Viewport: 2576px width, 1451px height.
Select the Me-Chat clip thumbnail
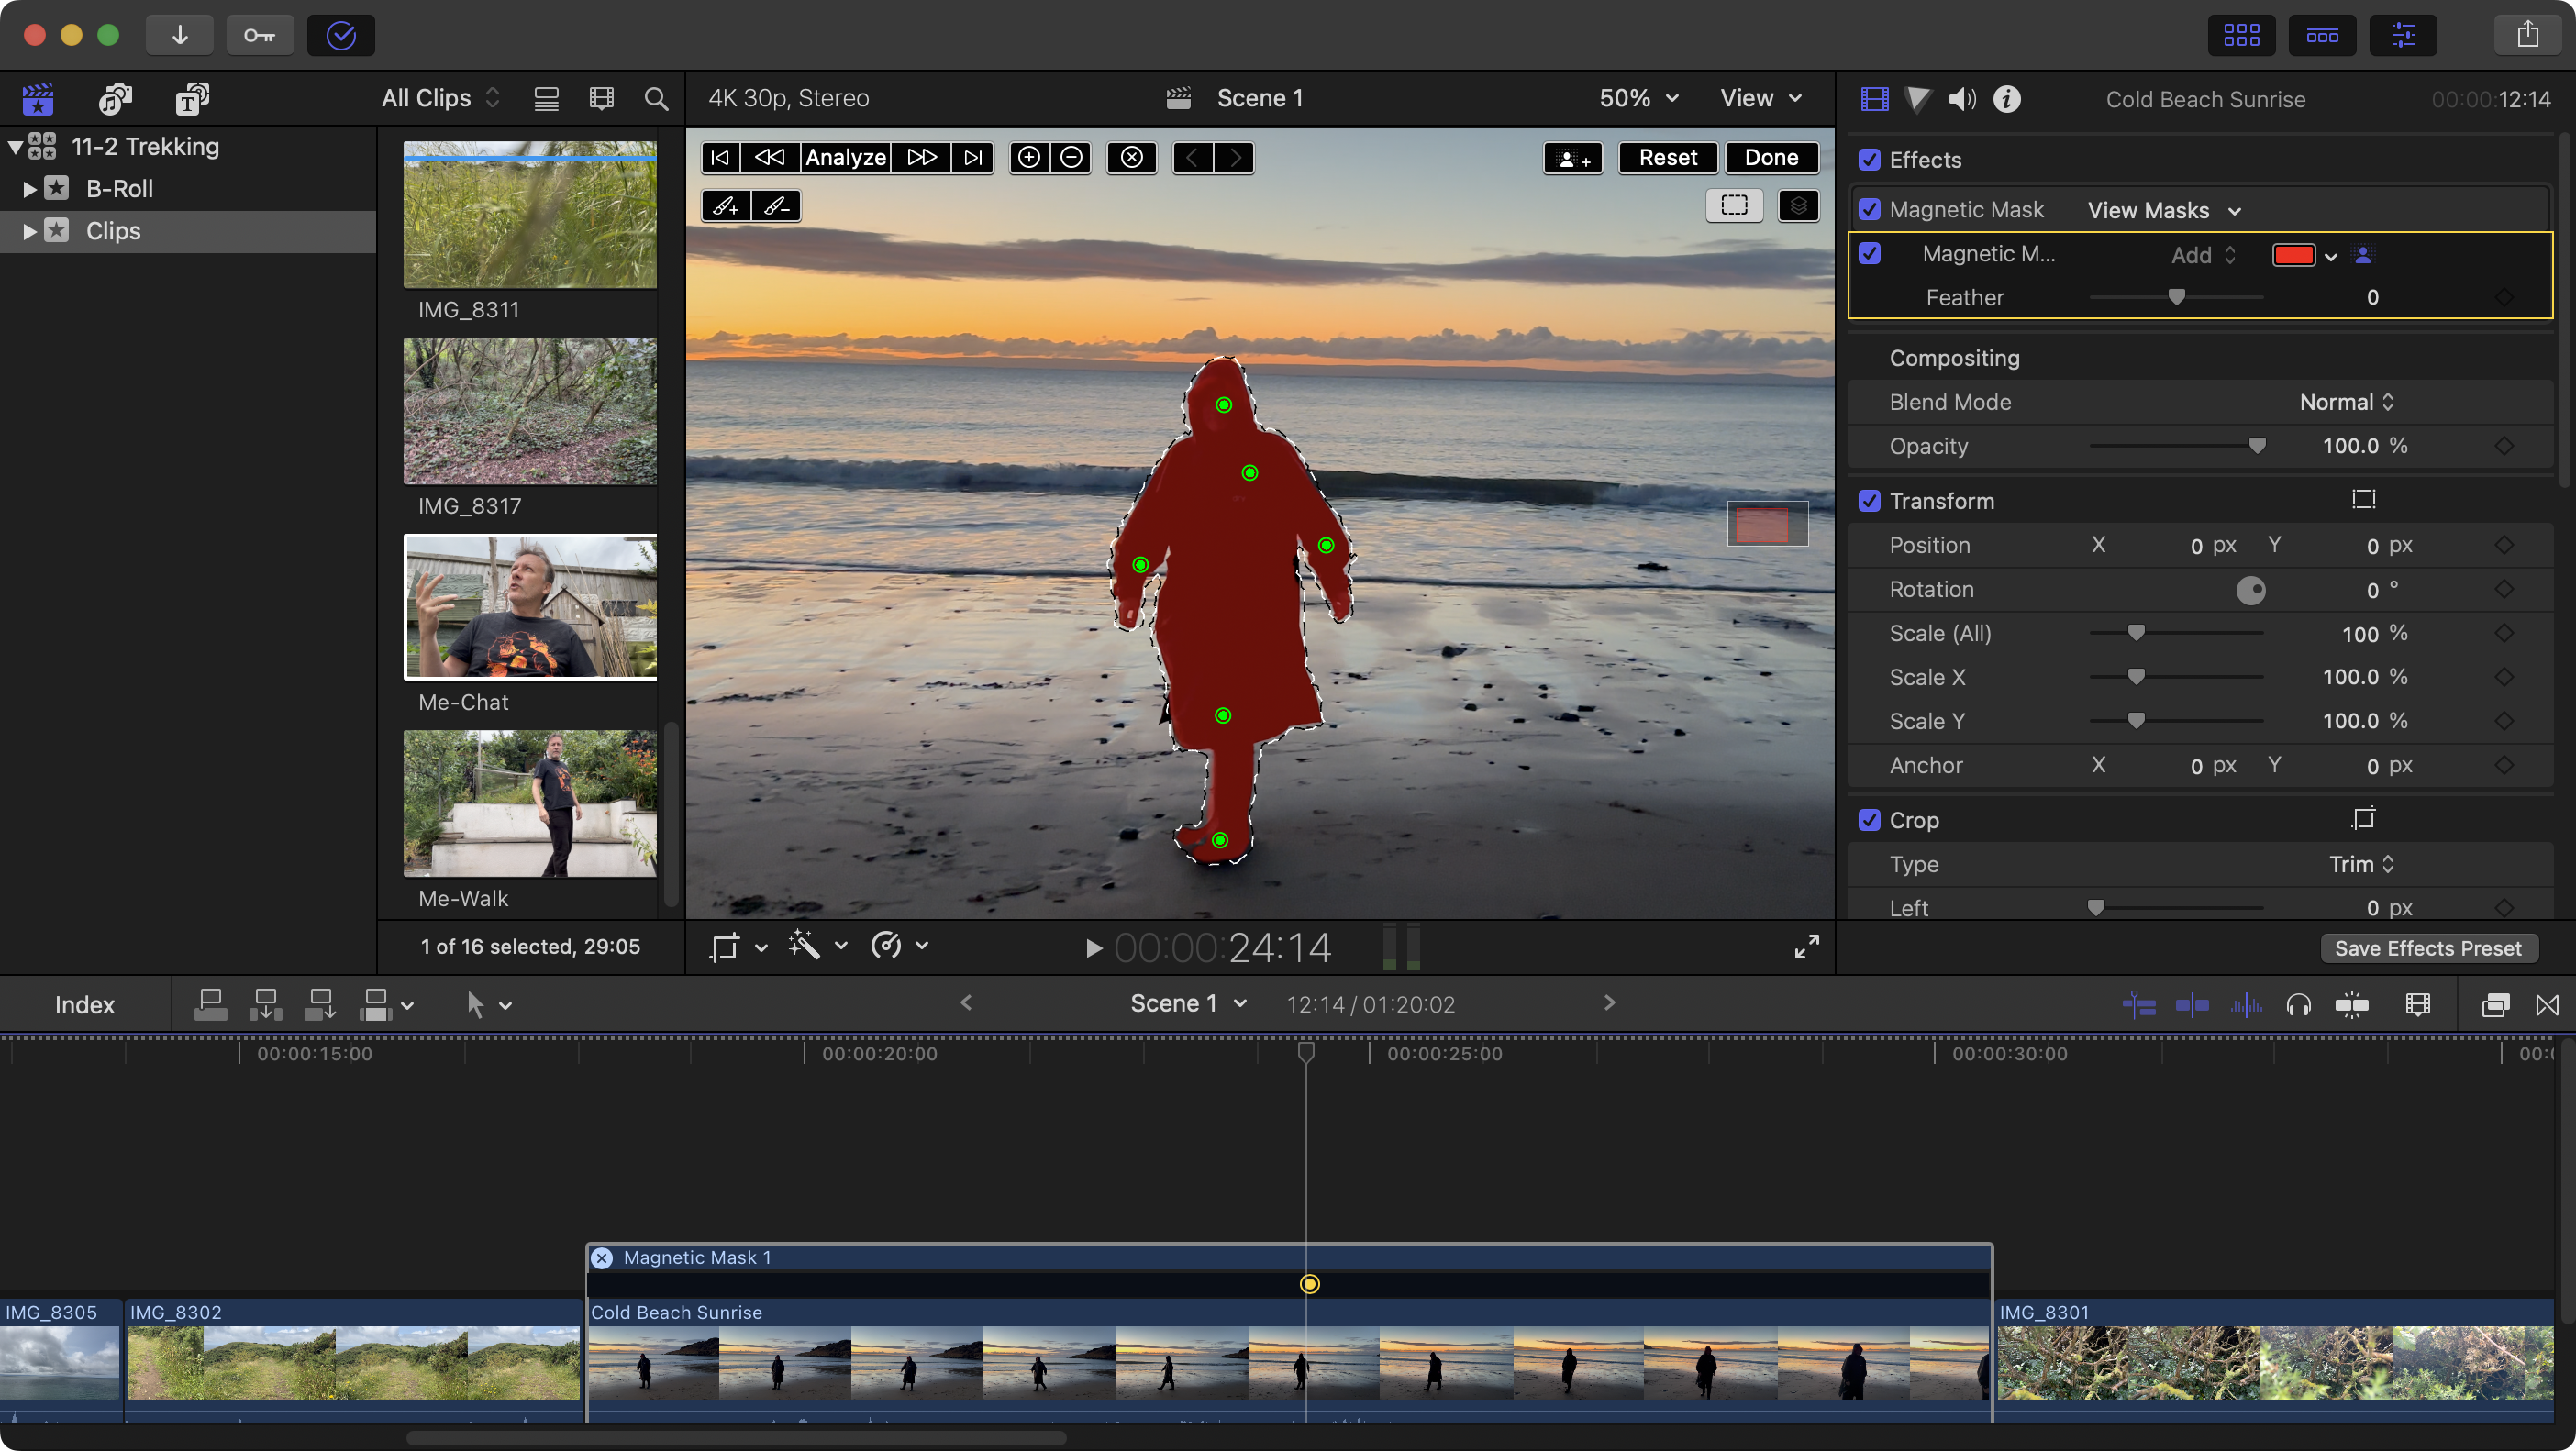point(530,607)
